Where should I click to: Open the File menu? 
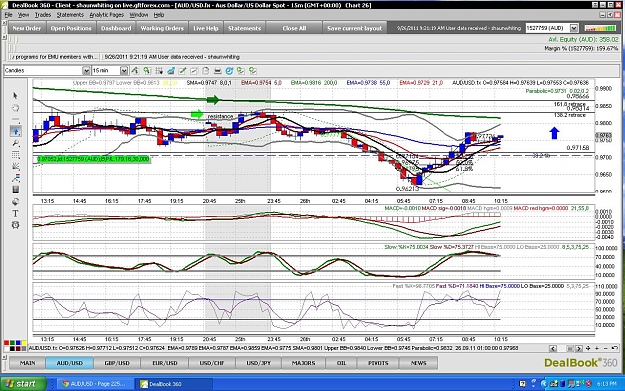(8, 15)
